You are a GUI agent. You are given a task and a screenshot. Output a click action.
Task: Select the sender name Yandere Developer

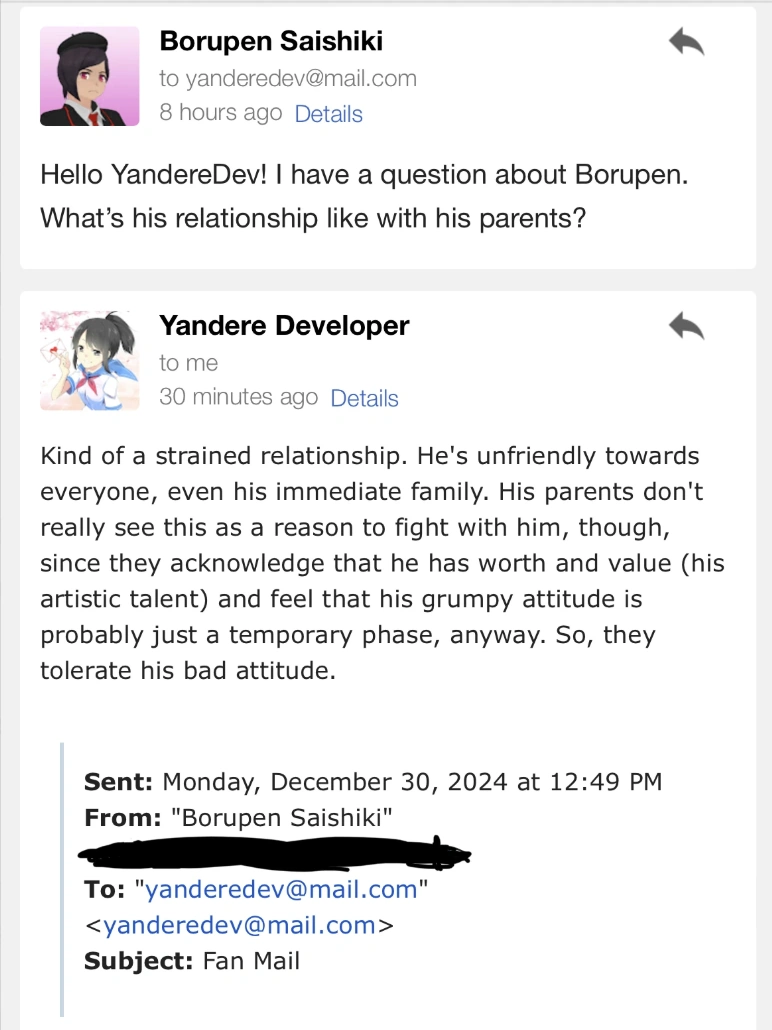(284, 326)
